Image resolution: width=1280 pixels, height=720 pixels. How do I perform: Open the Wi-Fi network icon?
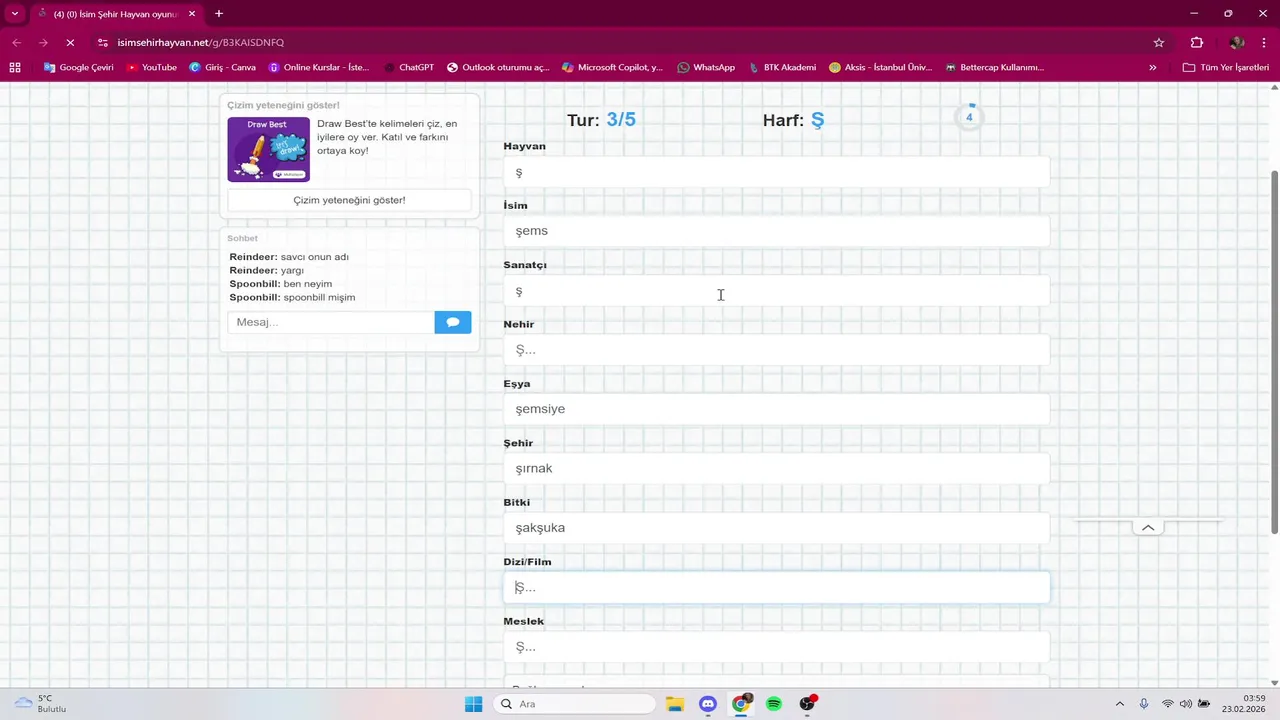[x=1167, y=704]
